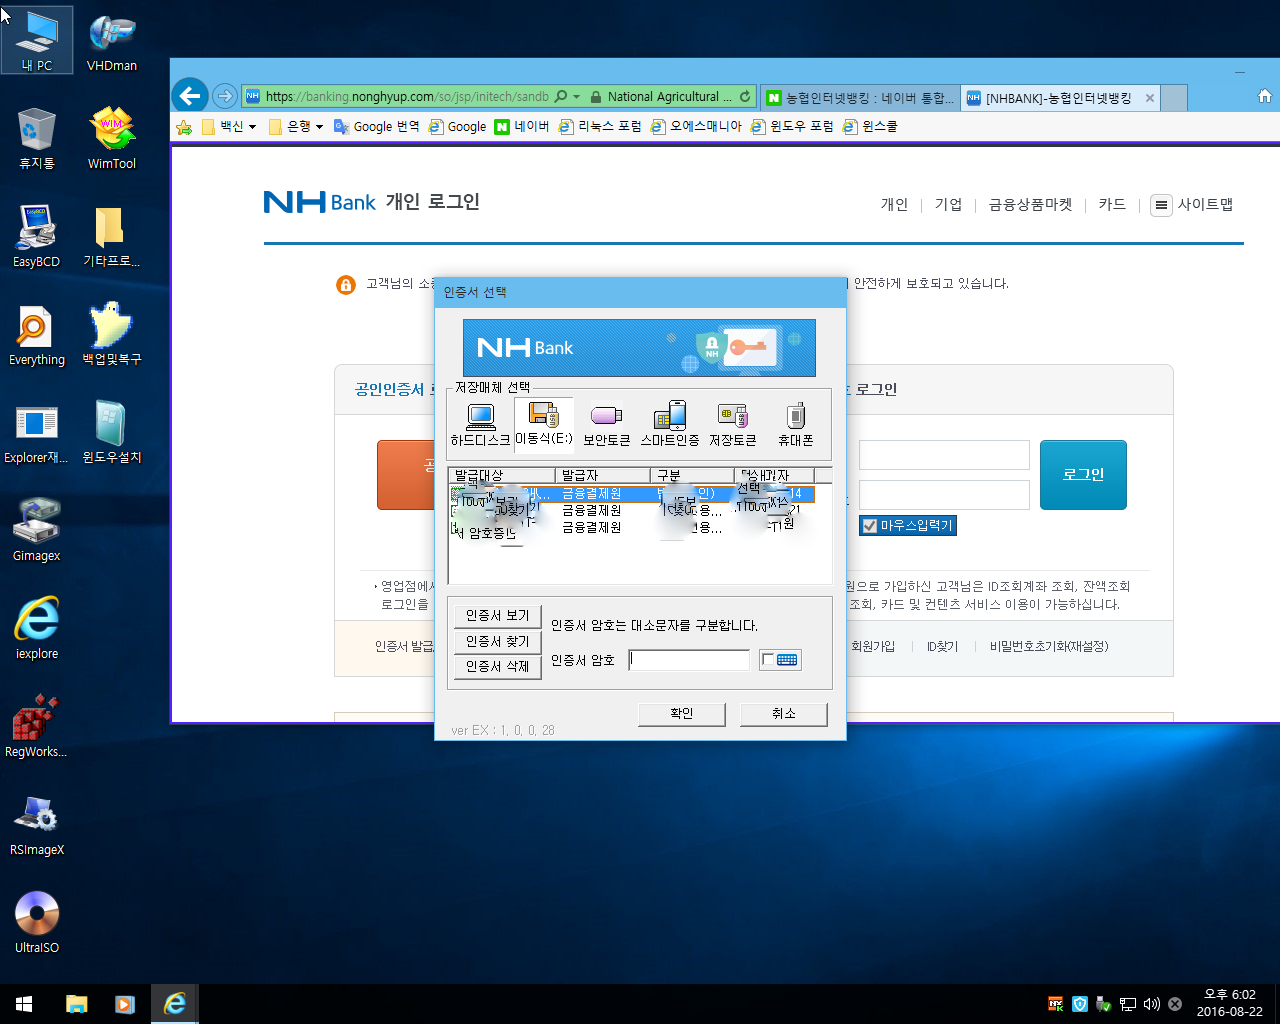The width and height of the screenshot is (1280, 1024).
Task: Open File Explorer from taskbar
Action: [77, 1004]
